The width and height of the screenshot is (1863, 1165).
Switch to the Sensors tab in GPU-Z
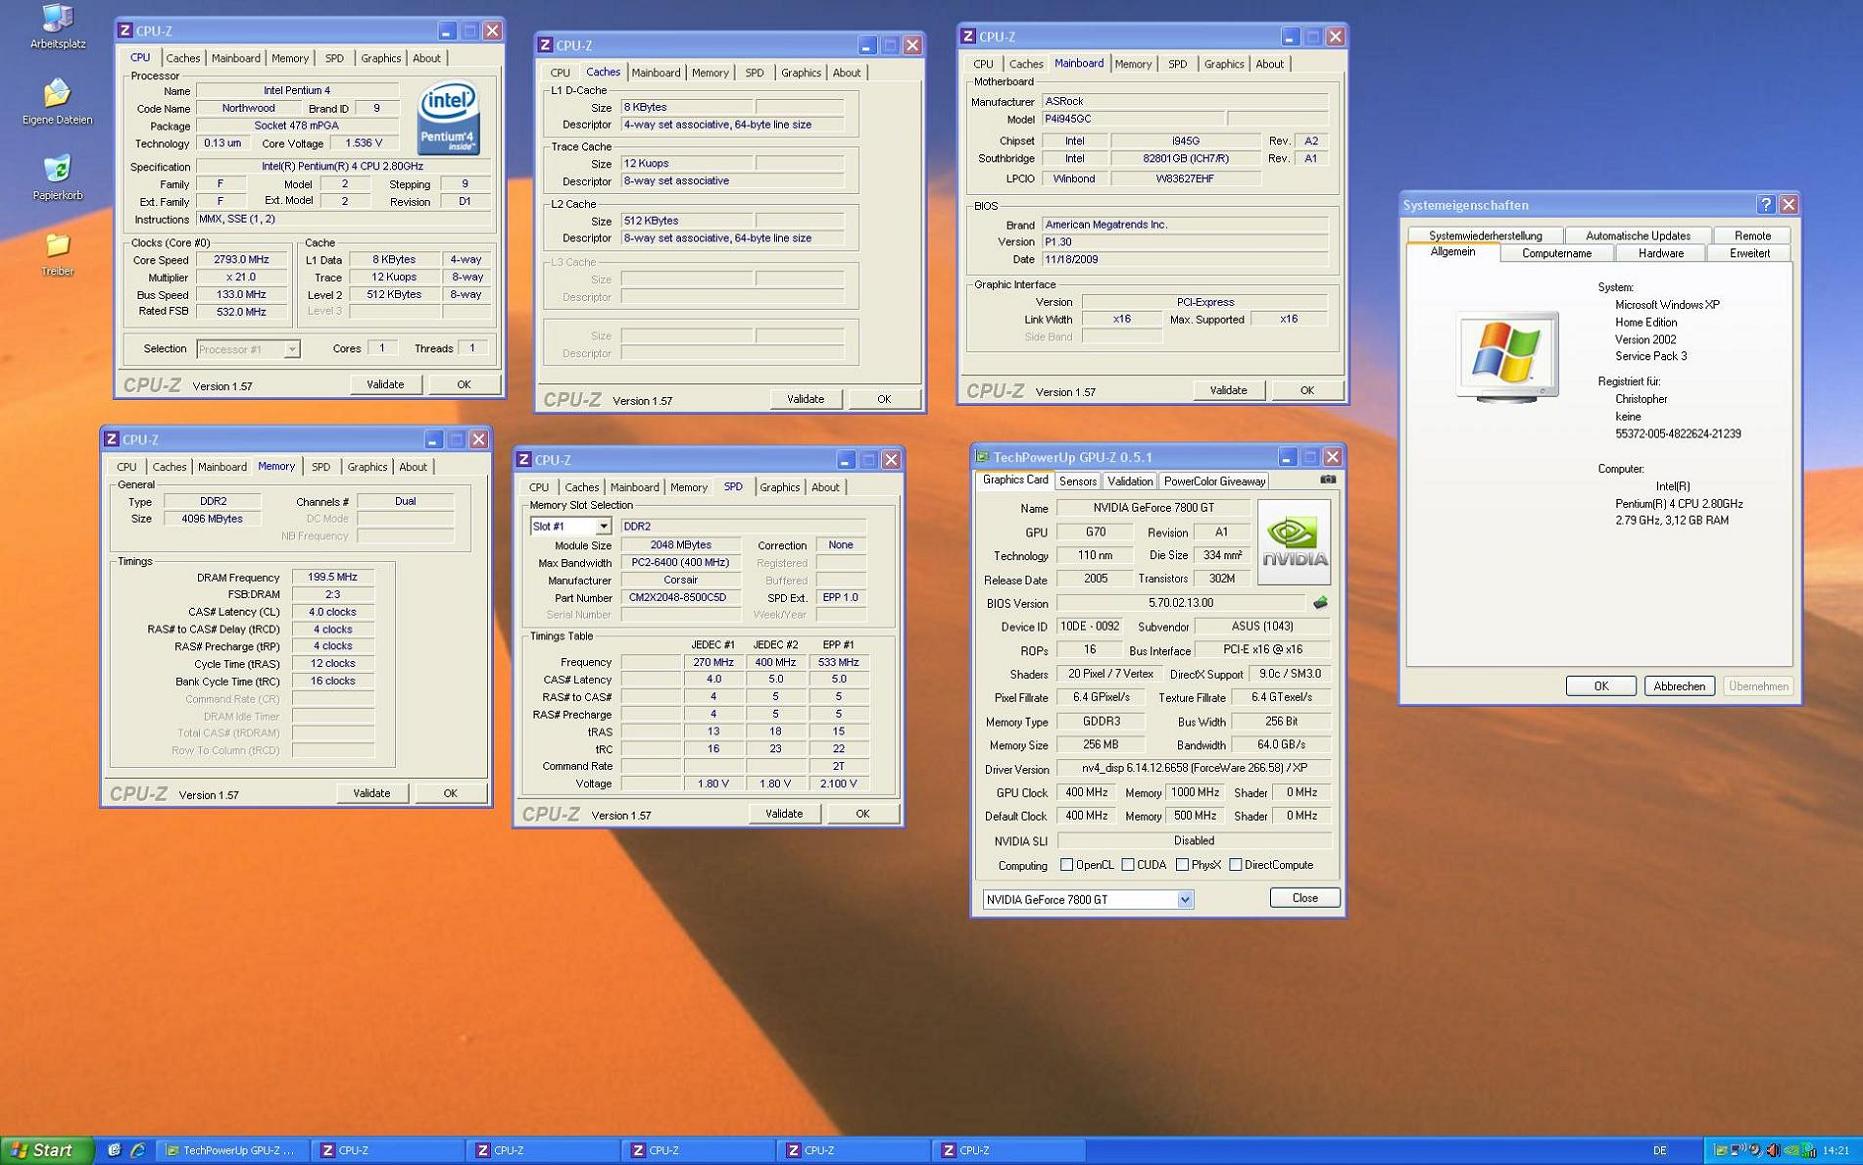[1077, 481]
